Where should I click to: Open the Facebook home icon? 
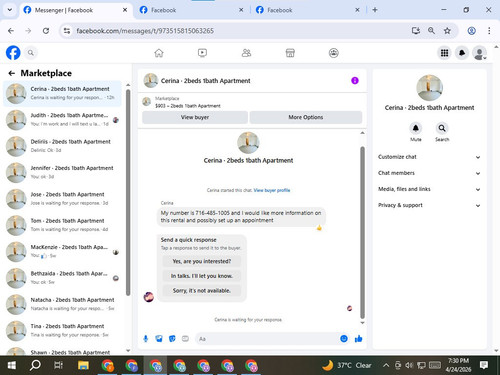pyautogui.click(x=159, y=53)
